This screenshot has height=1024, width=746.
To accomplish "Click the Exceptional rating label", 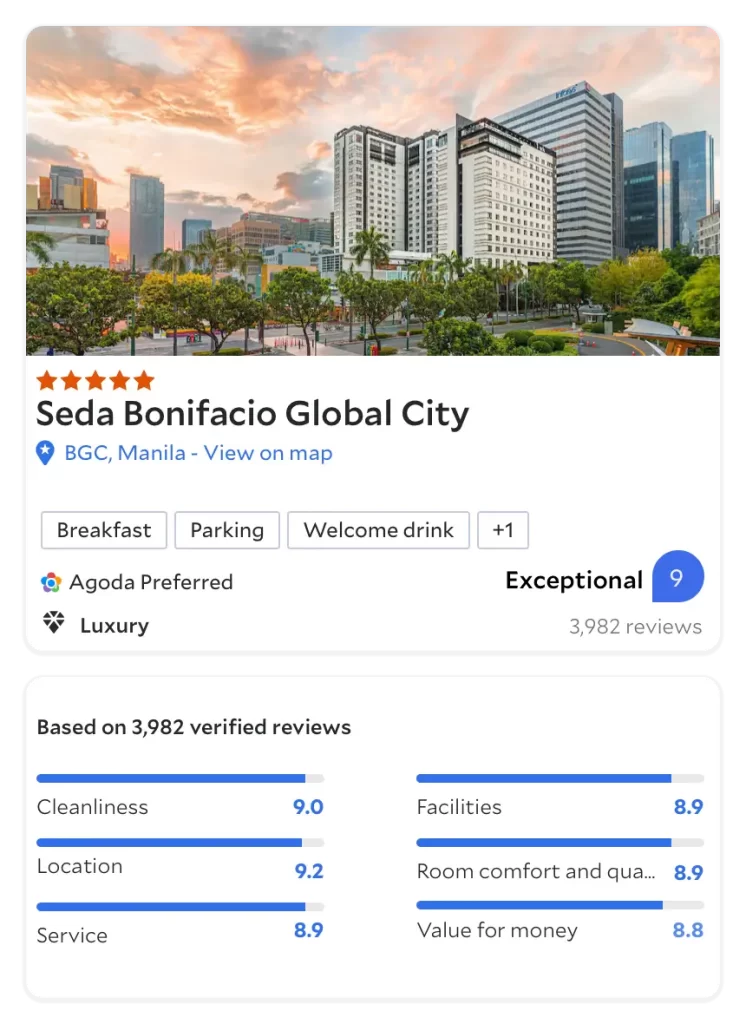I will [x=573, y=580].
